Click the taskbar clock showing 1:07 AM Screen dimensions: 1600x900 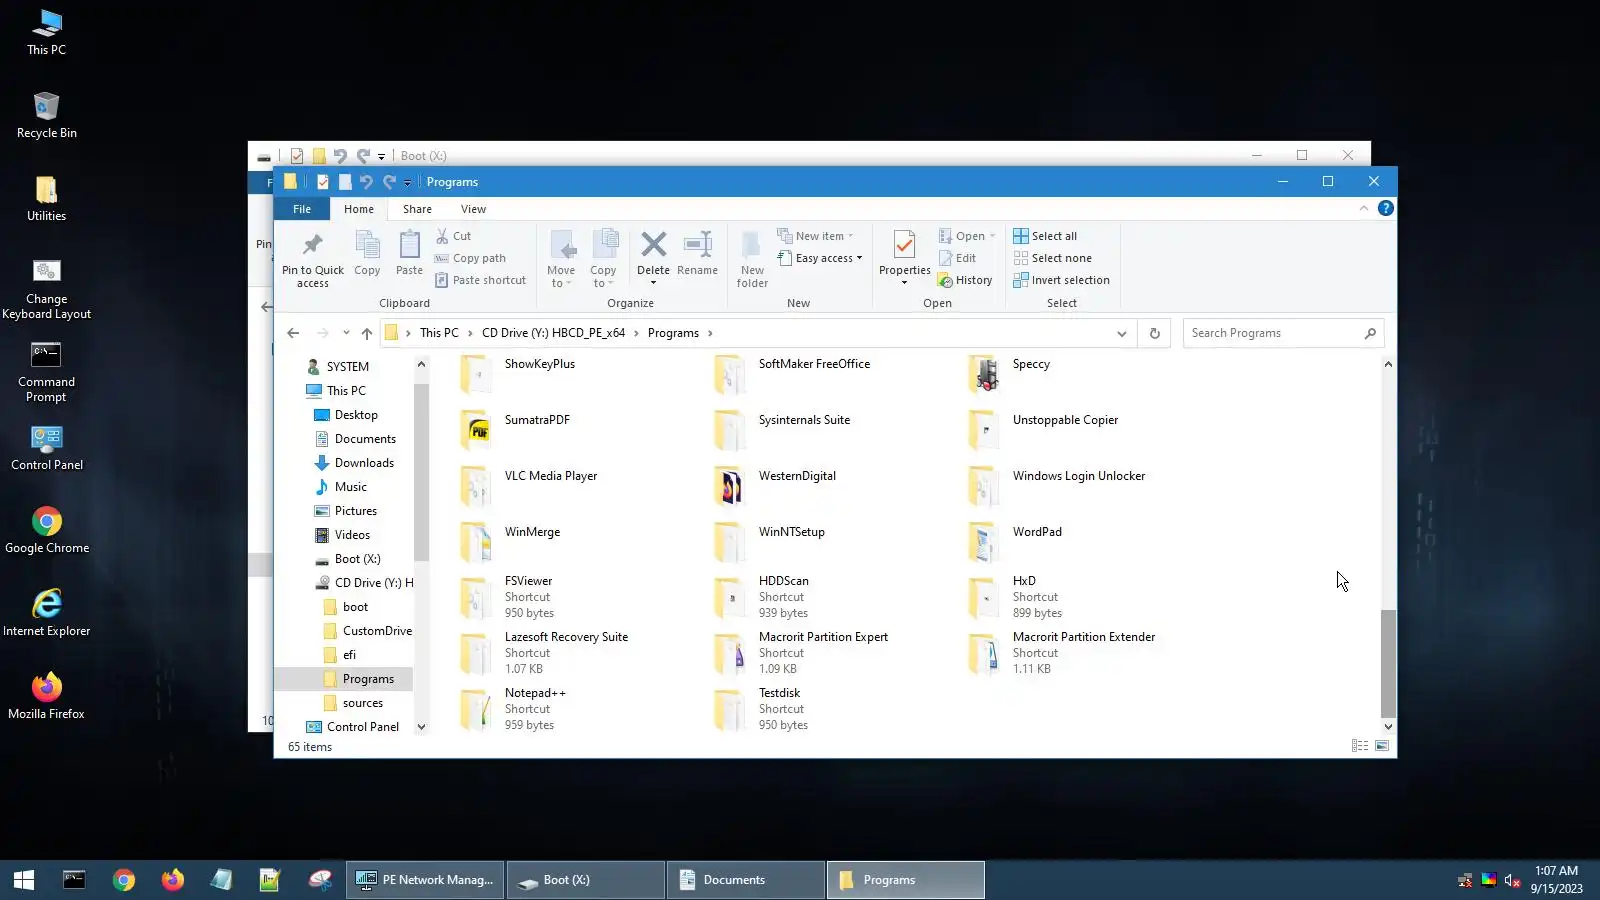[1556, 880]
